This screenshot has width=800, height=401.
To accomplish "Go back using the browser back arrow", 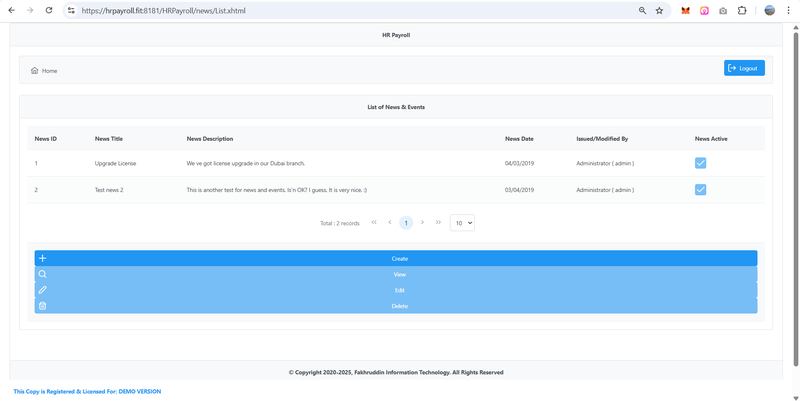I will (x=11, y=11).
